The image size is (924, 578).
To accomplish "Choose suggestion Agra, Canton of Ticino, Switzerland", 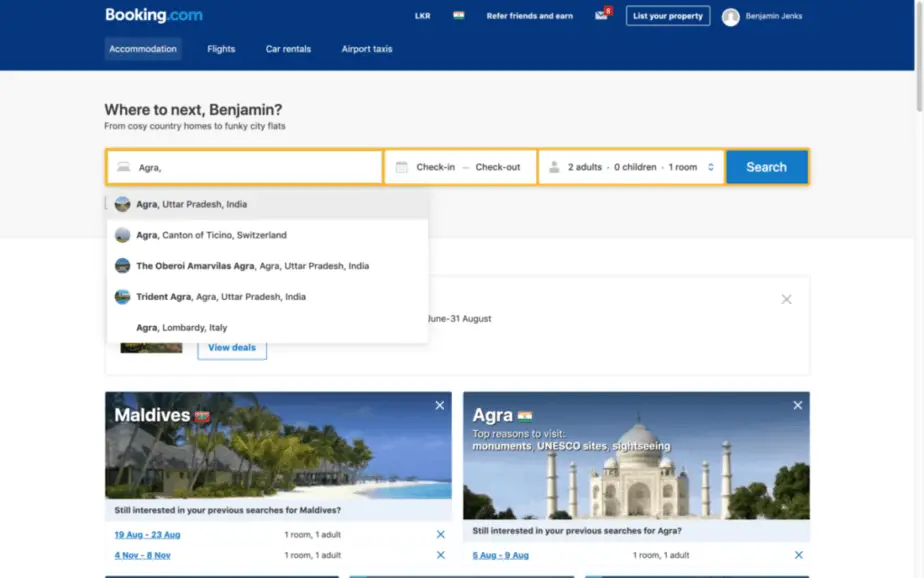I will tap(268, 235).
